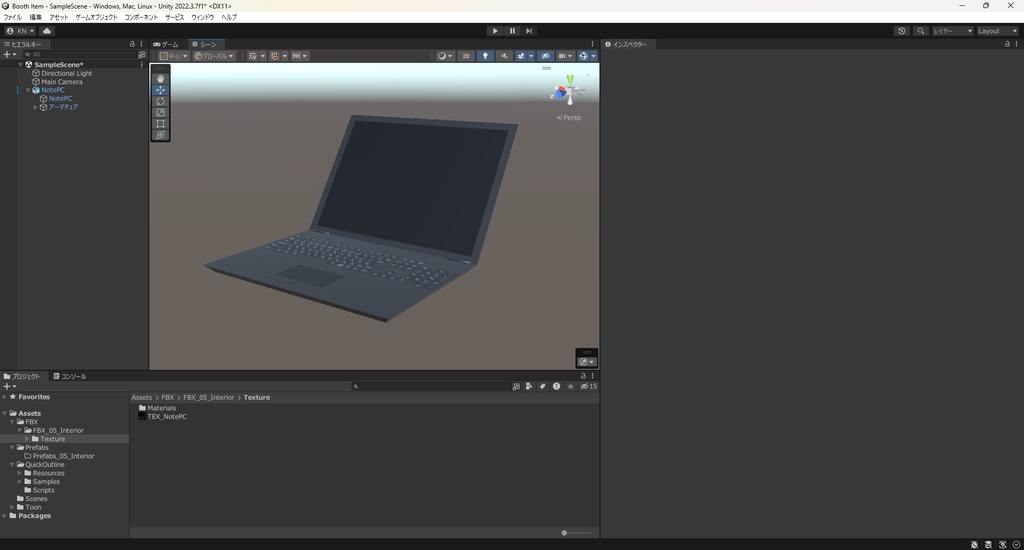Select the Scale tool
1024x550 pixels.
pyautogui.click(x=161, y=112)
